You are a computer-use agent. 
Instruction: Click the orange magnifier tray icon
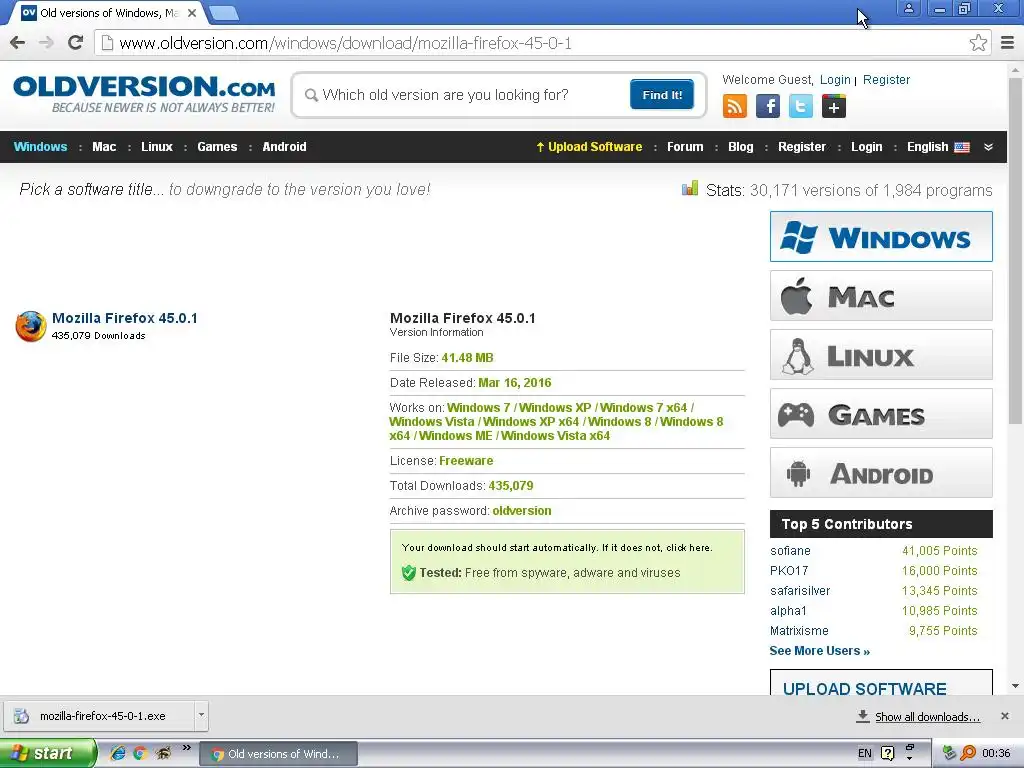pos(968,753)
